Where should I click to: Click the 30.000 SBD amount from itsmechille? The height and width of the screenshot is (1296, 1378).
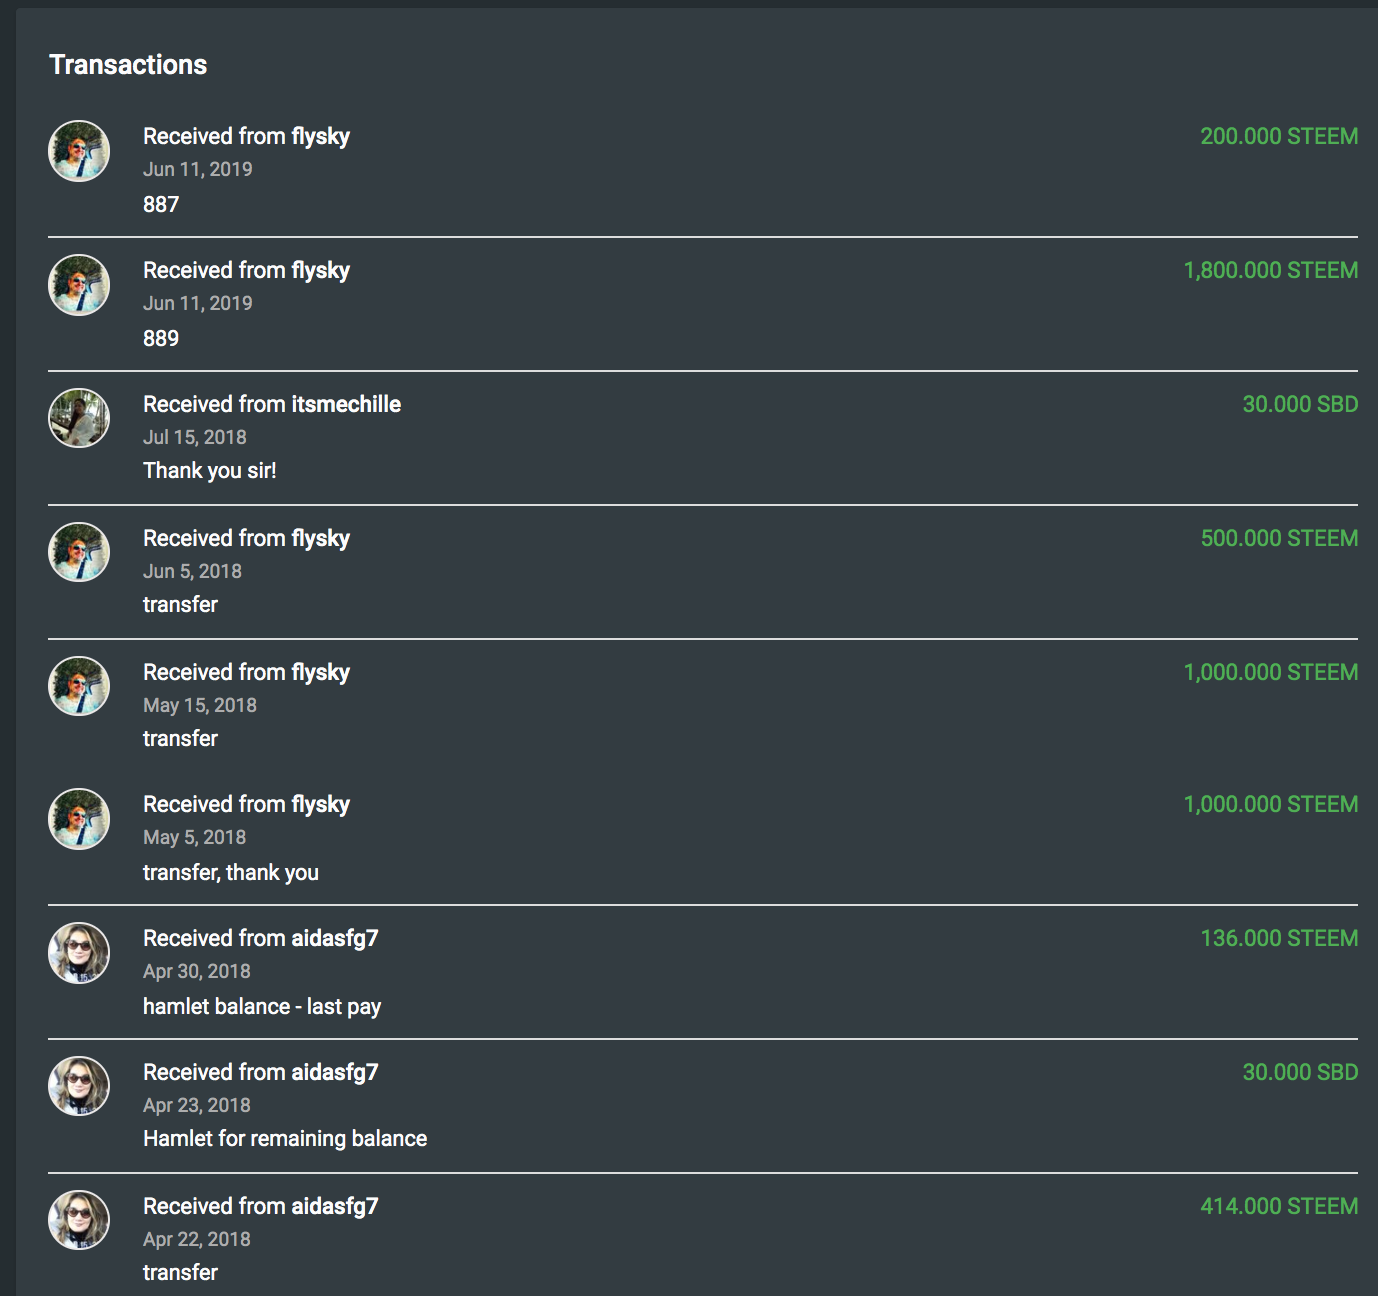pos(1300,405)
